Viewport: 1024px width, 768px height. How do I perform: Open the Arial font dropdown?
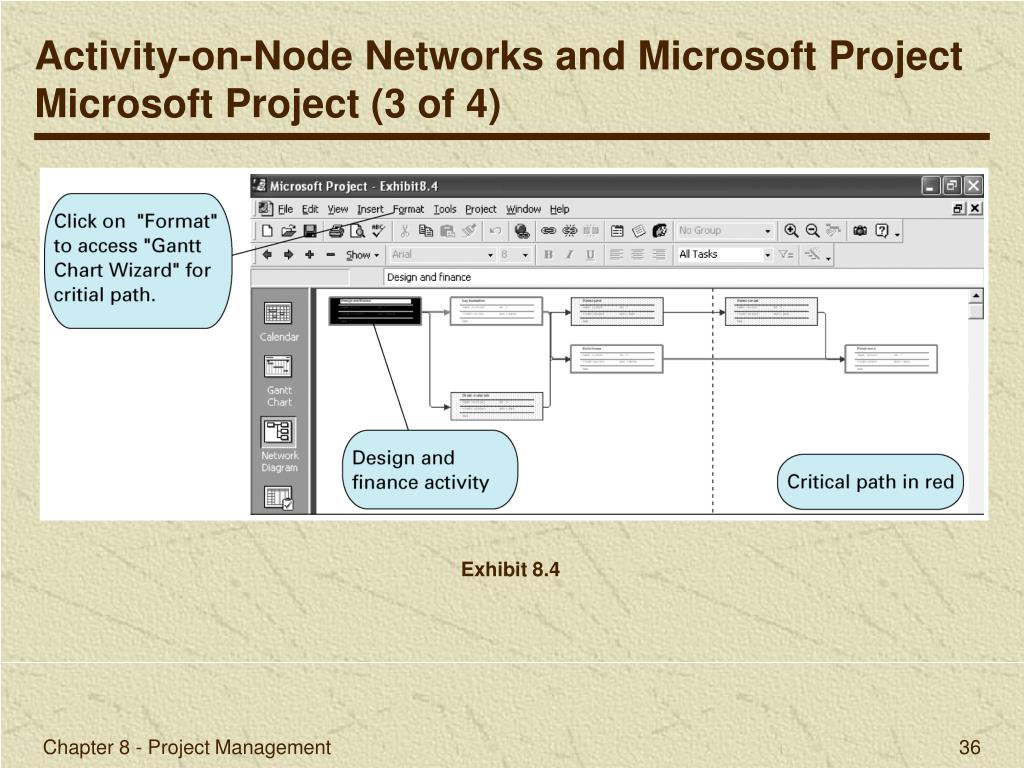coord(490,255)
